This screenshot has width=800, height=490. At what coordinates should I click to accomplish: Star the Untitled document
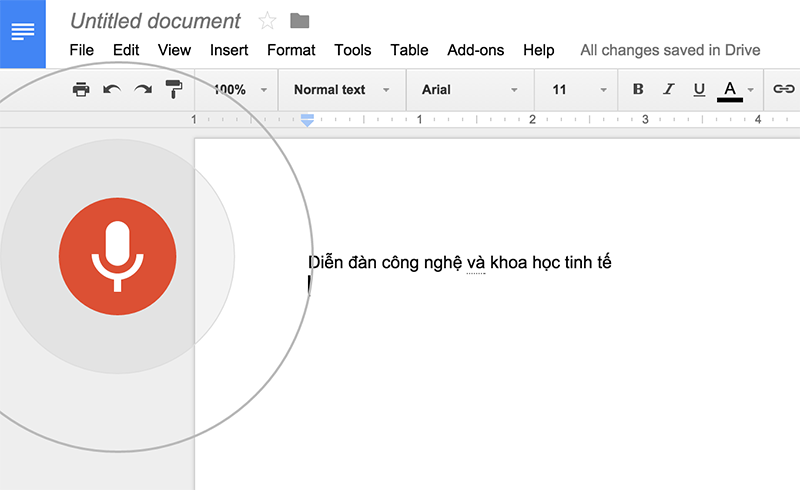point(267,21)
